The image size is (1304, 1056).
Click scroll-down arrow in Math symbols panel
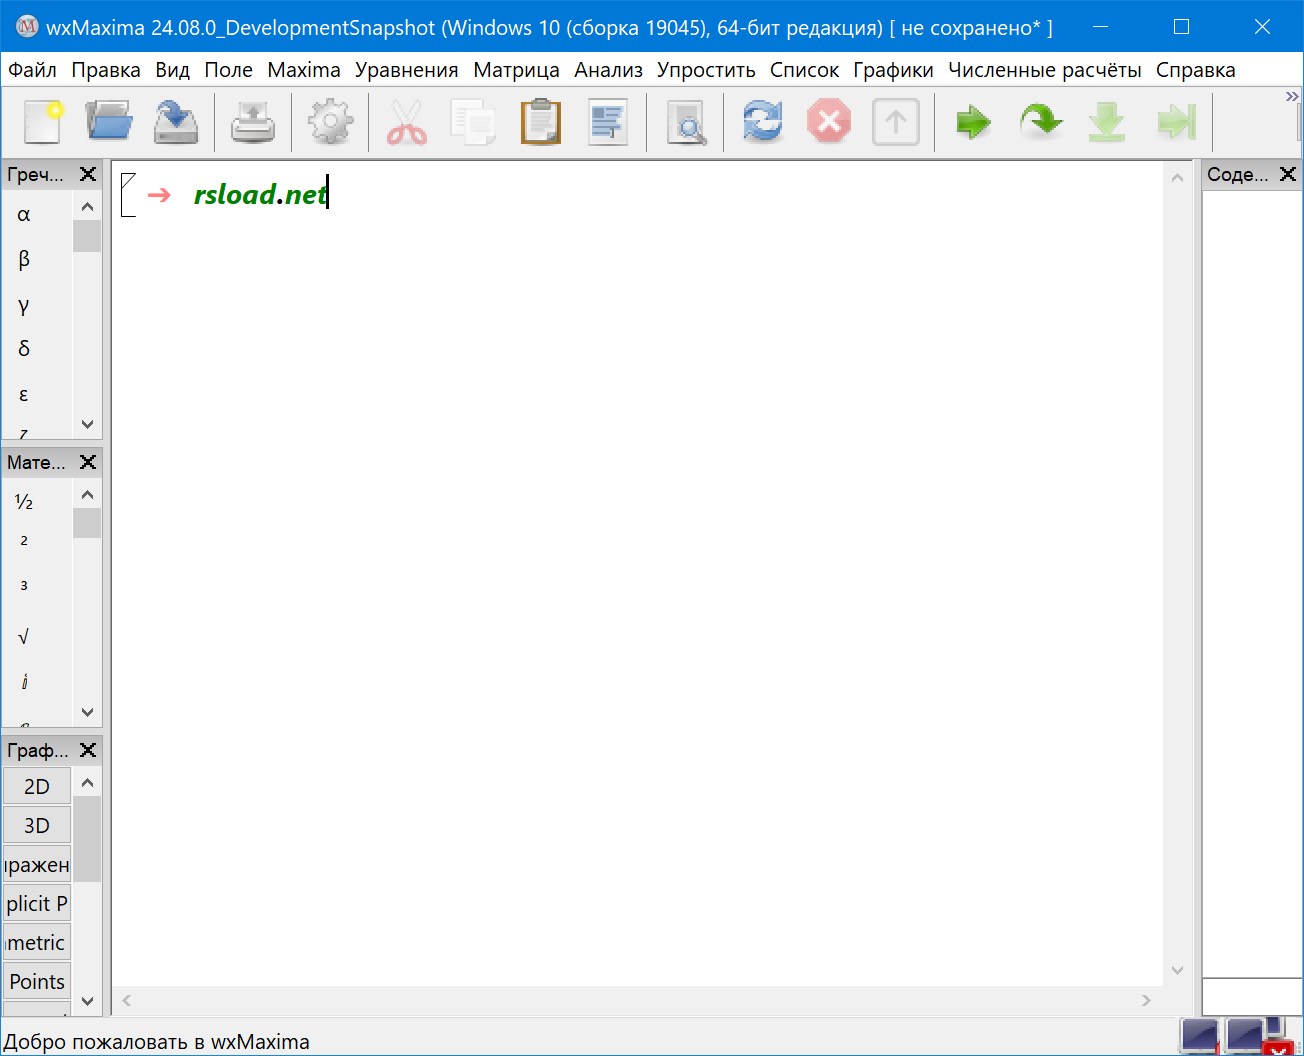tap(87, 712)
